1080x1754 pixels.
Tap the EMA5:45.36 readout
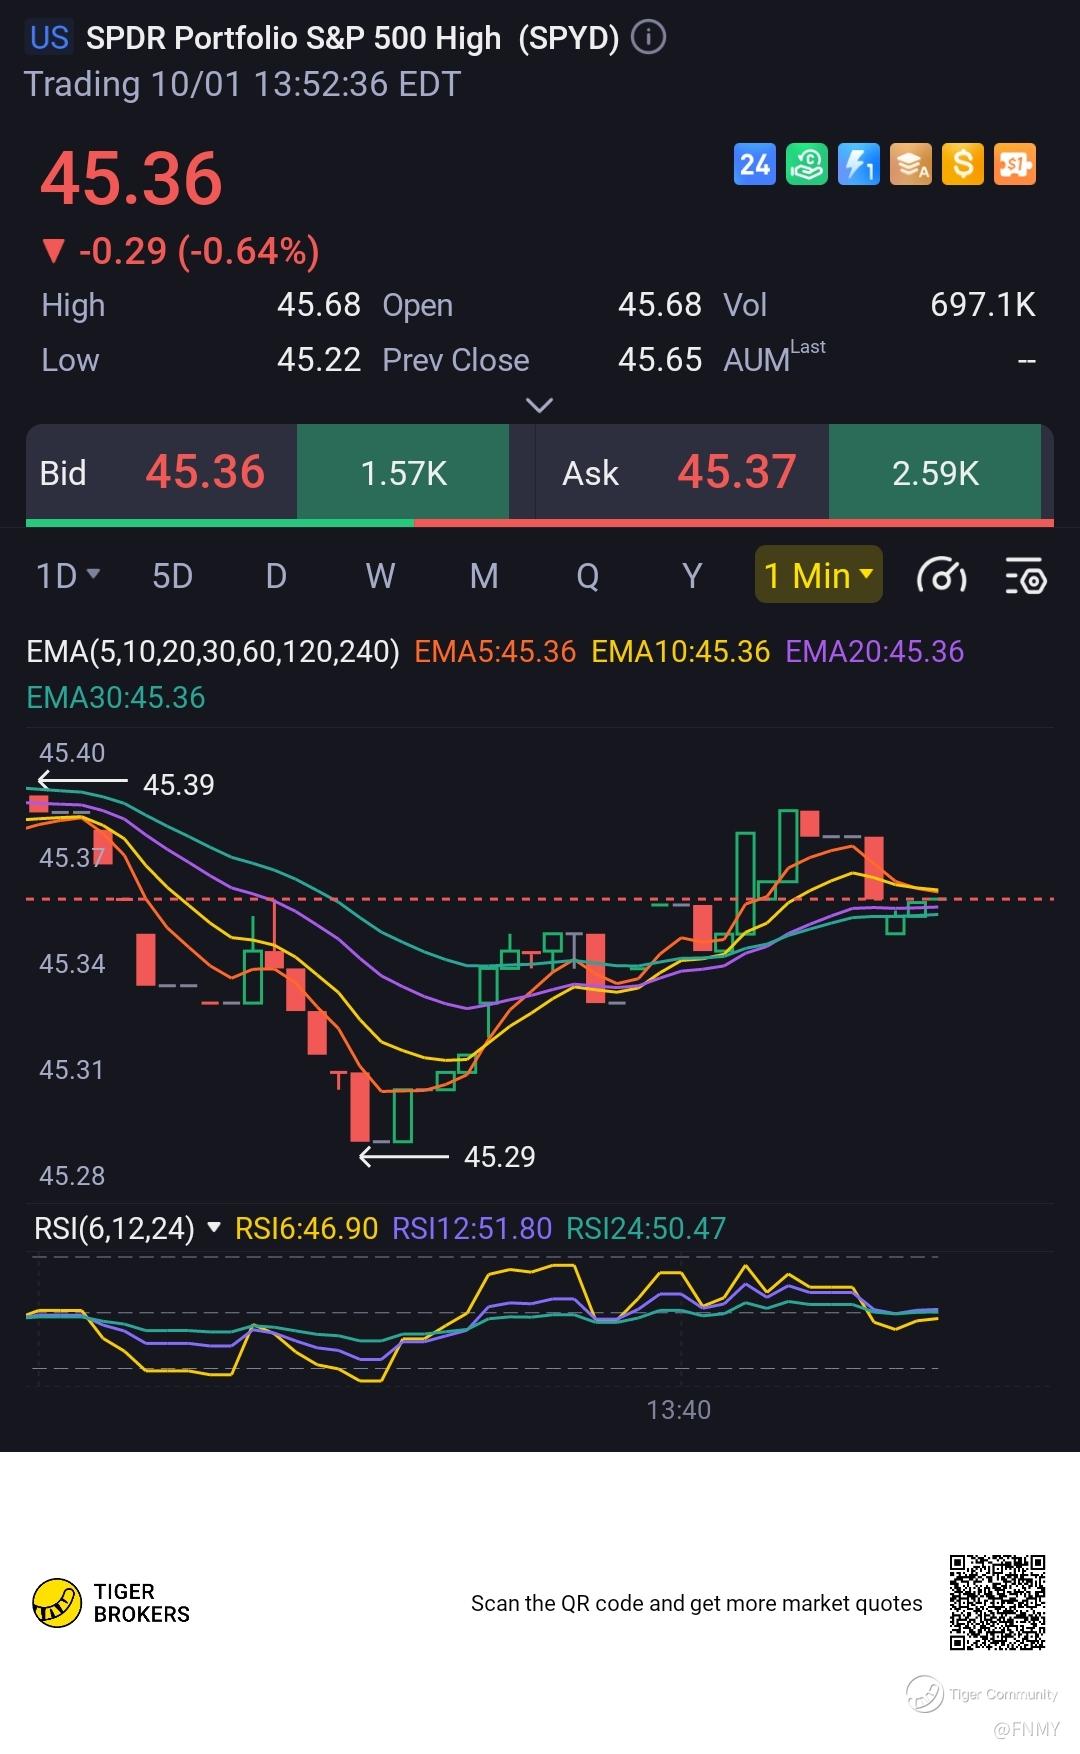click(495, 652)
